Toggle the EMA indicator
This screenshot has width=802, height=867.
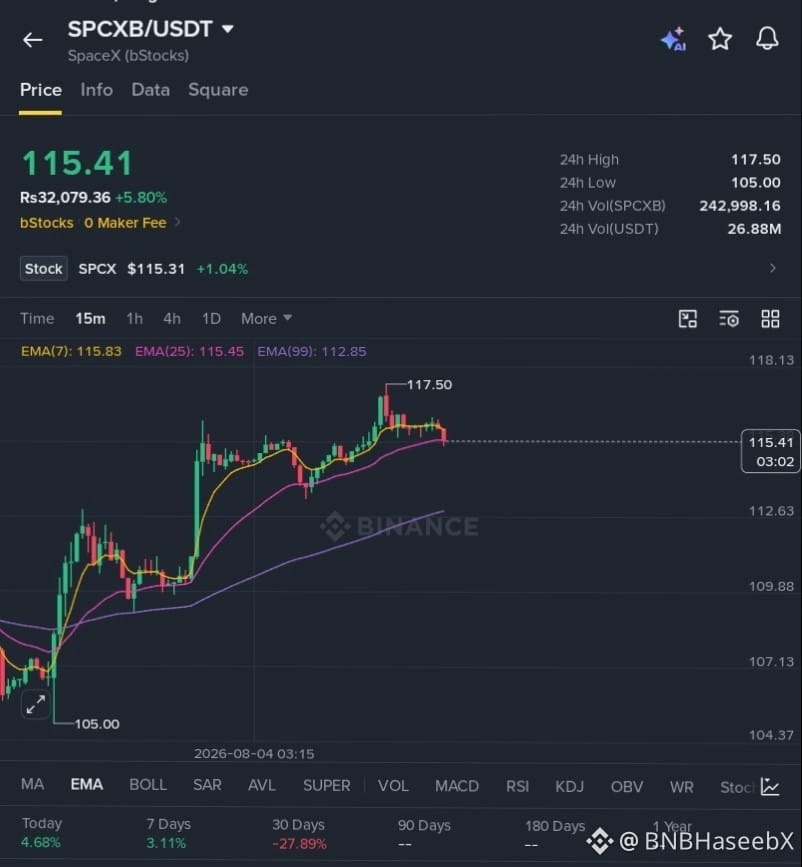87,785
